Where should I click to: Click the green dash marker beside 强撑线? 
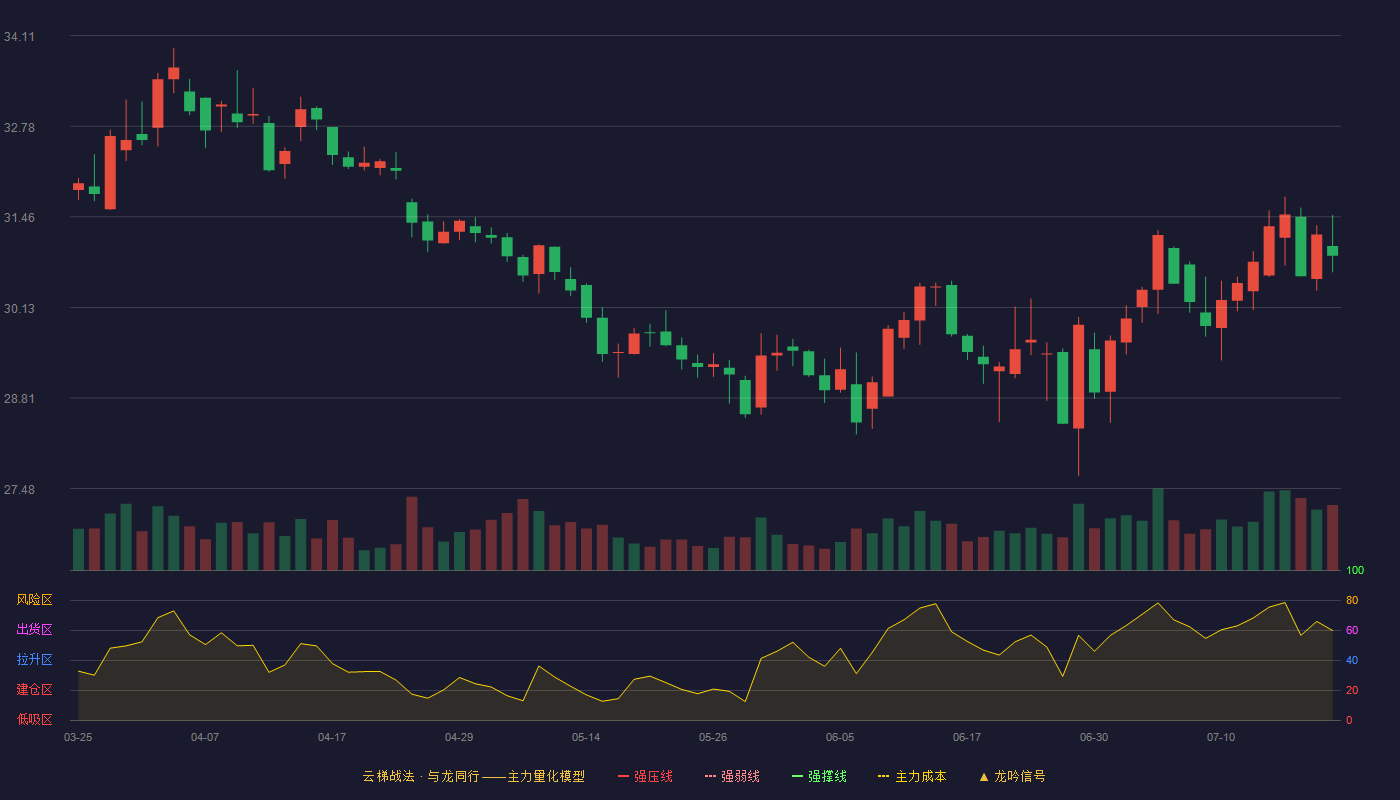(x=797, y=776)
